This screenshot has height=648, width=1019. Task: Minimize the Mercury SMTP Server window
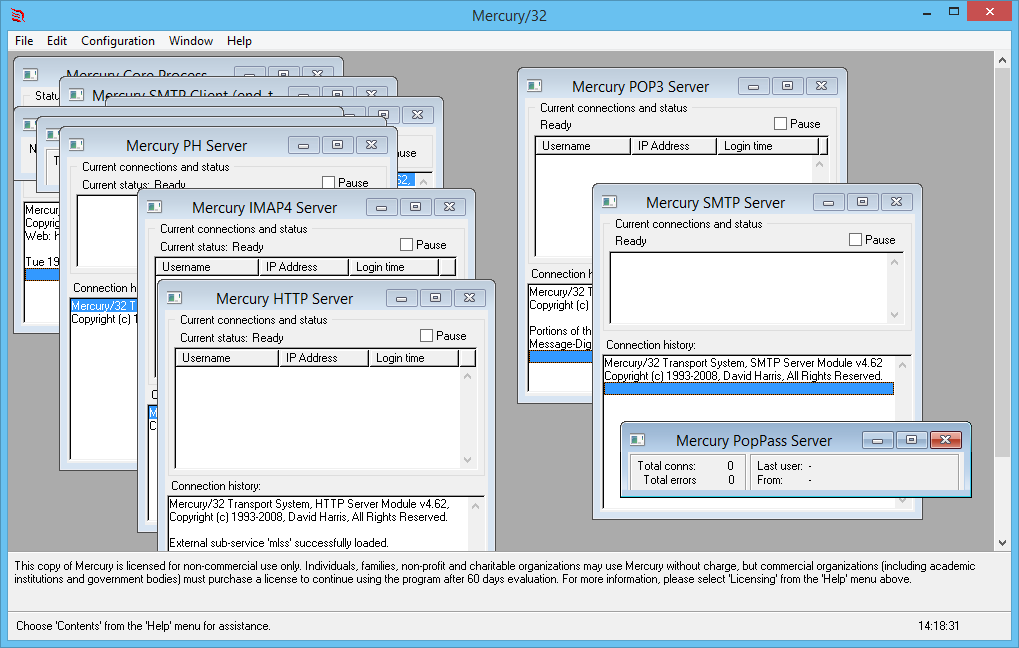pos(829,202)
